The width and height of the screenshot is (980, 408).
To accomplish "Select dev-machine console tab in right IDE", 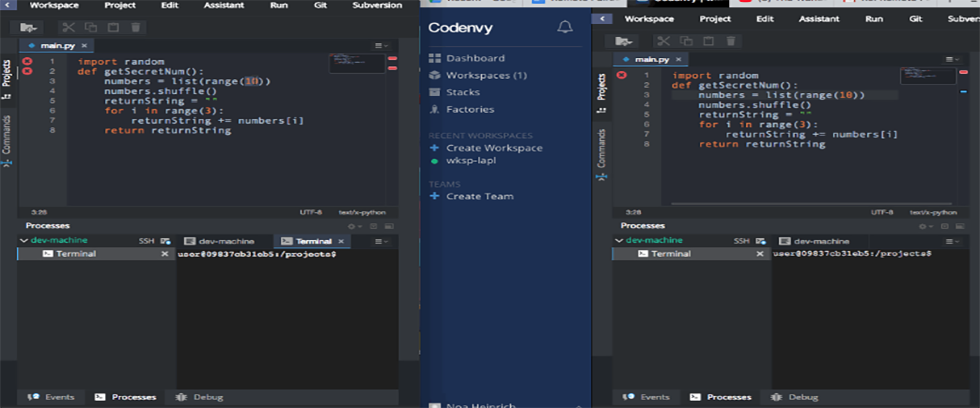I will pos(814,241).
